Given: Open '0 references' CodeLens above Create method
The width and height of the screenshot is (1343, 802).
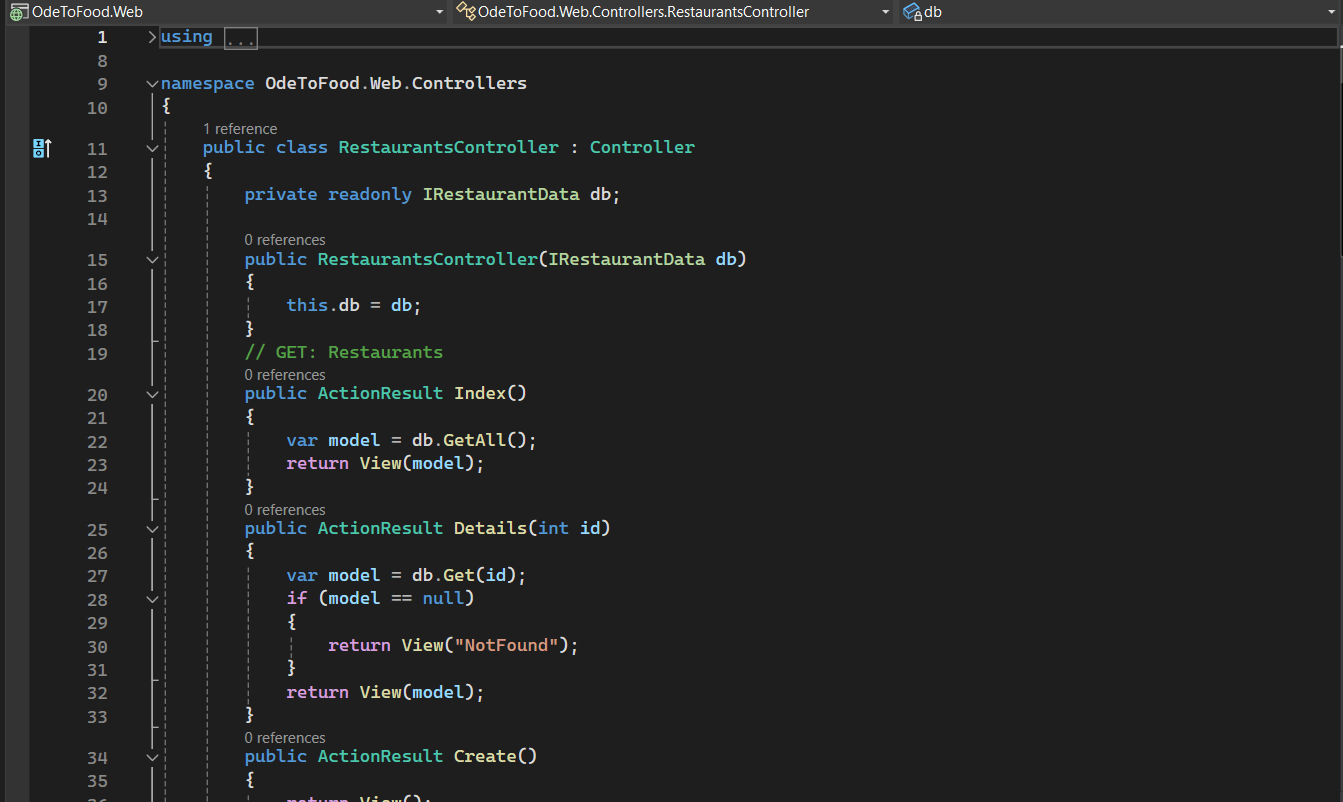Looking at the screenshot, I should (x=285, y=738).
